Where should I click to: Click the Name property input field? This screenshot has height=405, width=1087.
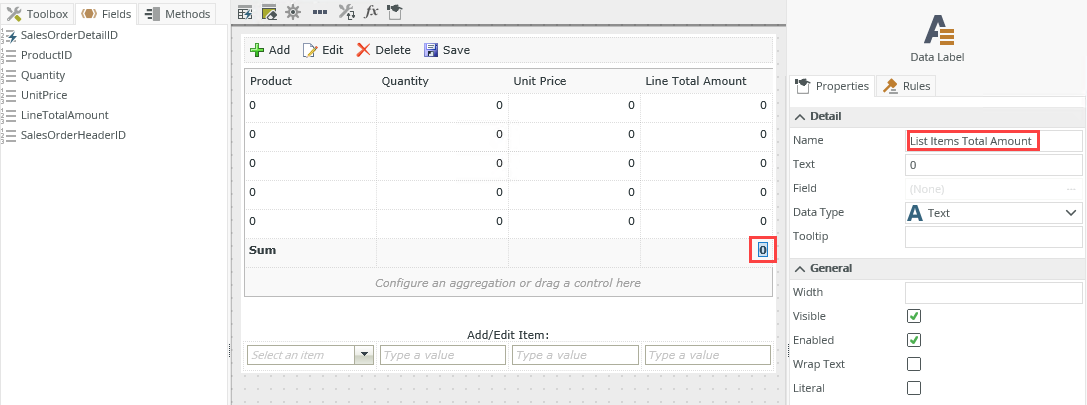pyautogui.click(x=994, y=141)
